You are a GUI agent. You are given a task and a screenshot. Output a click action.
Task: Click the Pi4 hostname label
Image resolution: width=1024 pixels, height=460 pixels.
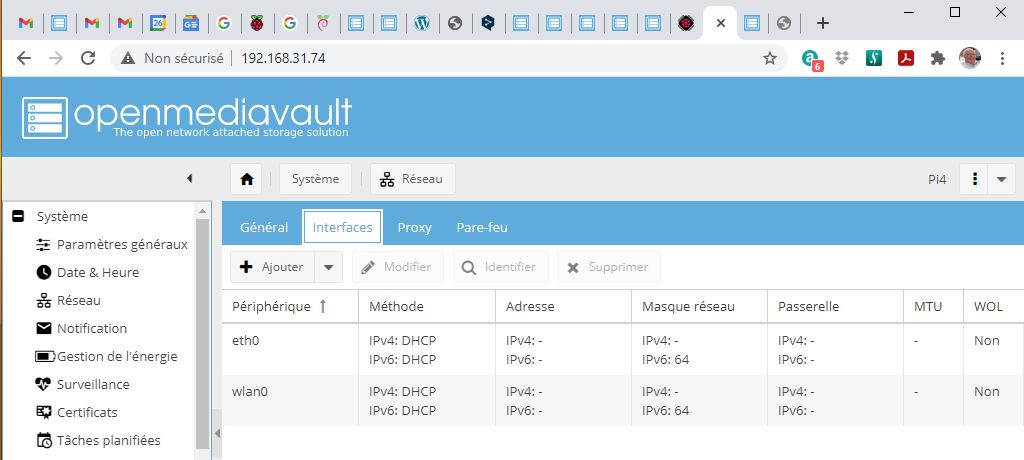[936, 179]
